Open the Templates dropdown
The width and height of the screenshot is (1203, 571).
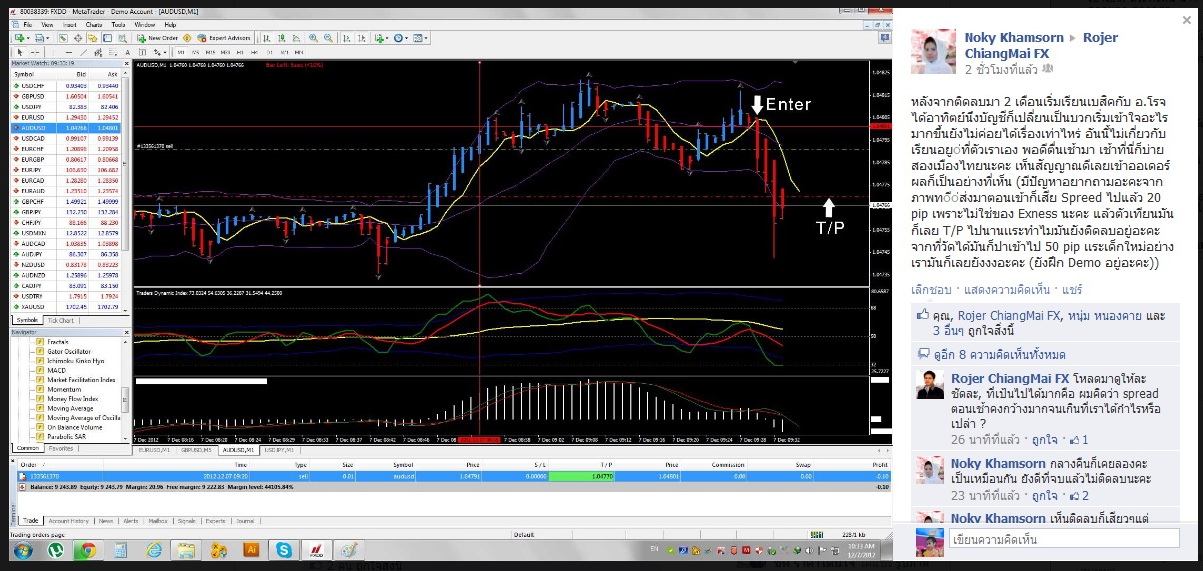click(x=420, y=38)
